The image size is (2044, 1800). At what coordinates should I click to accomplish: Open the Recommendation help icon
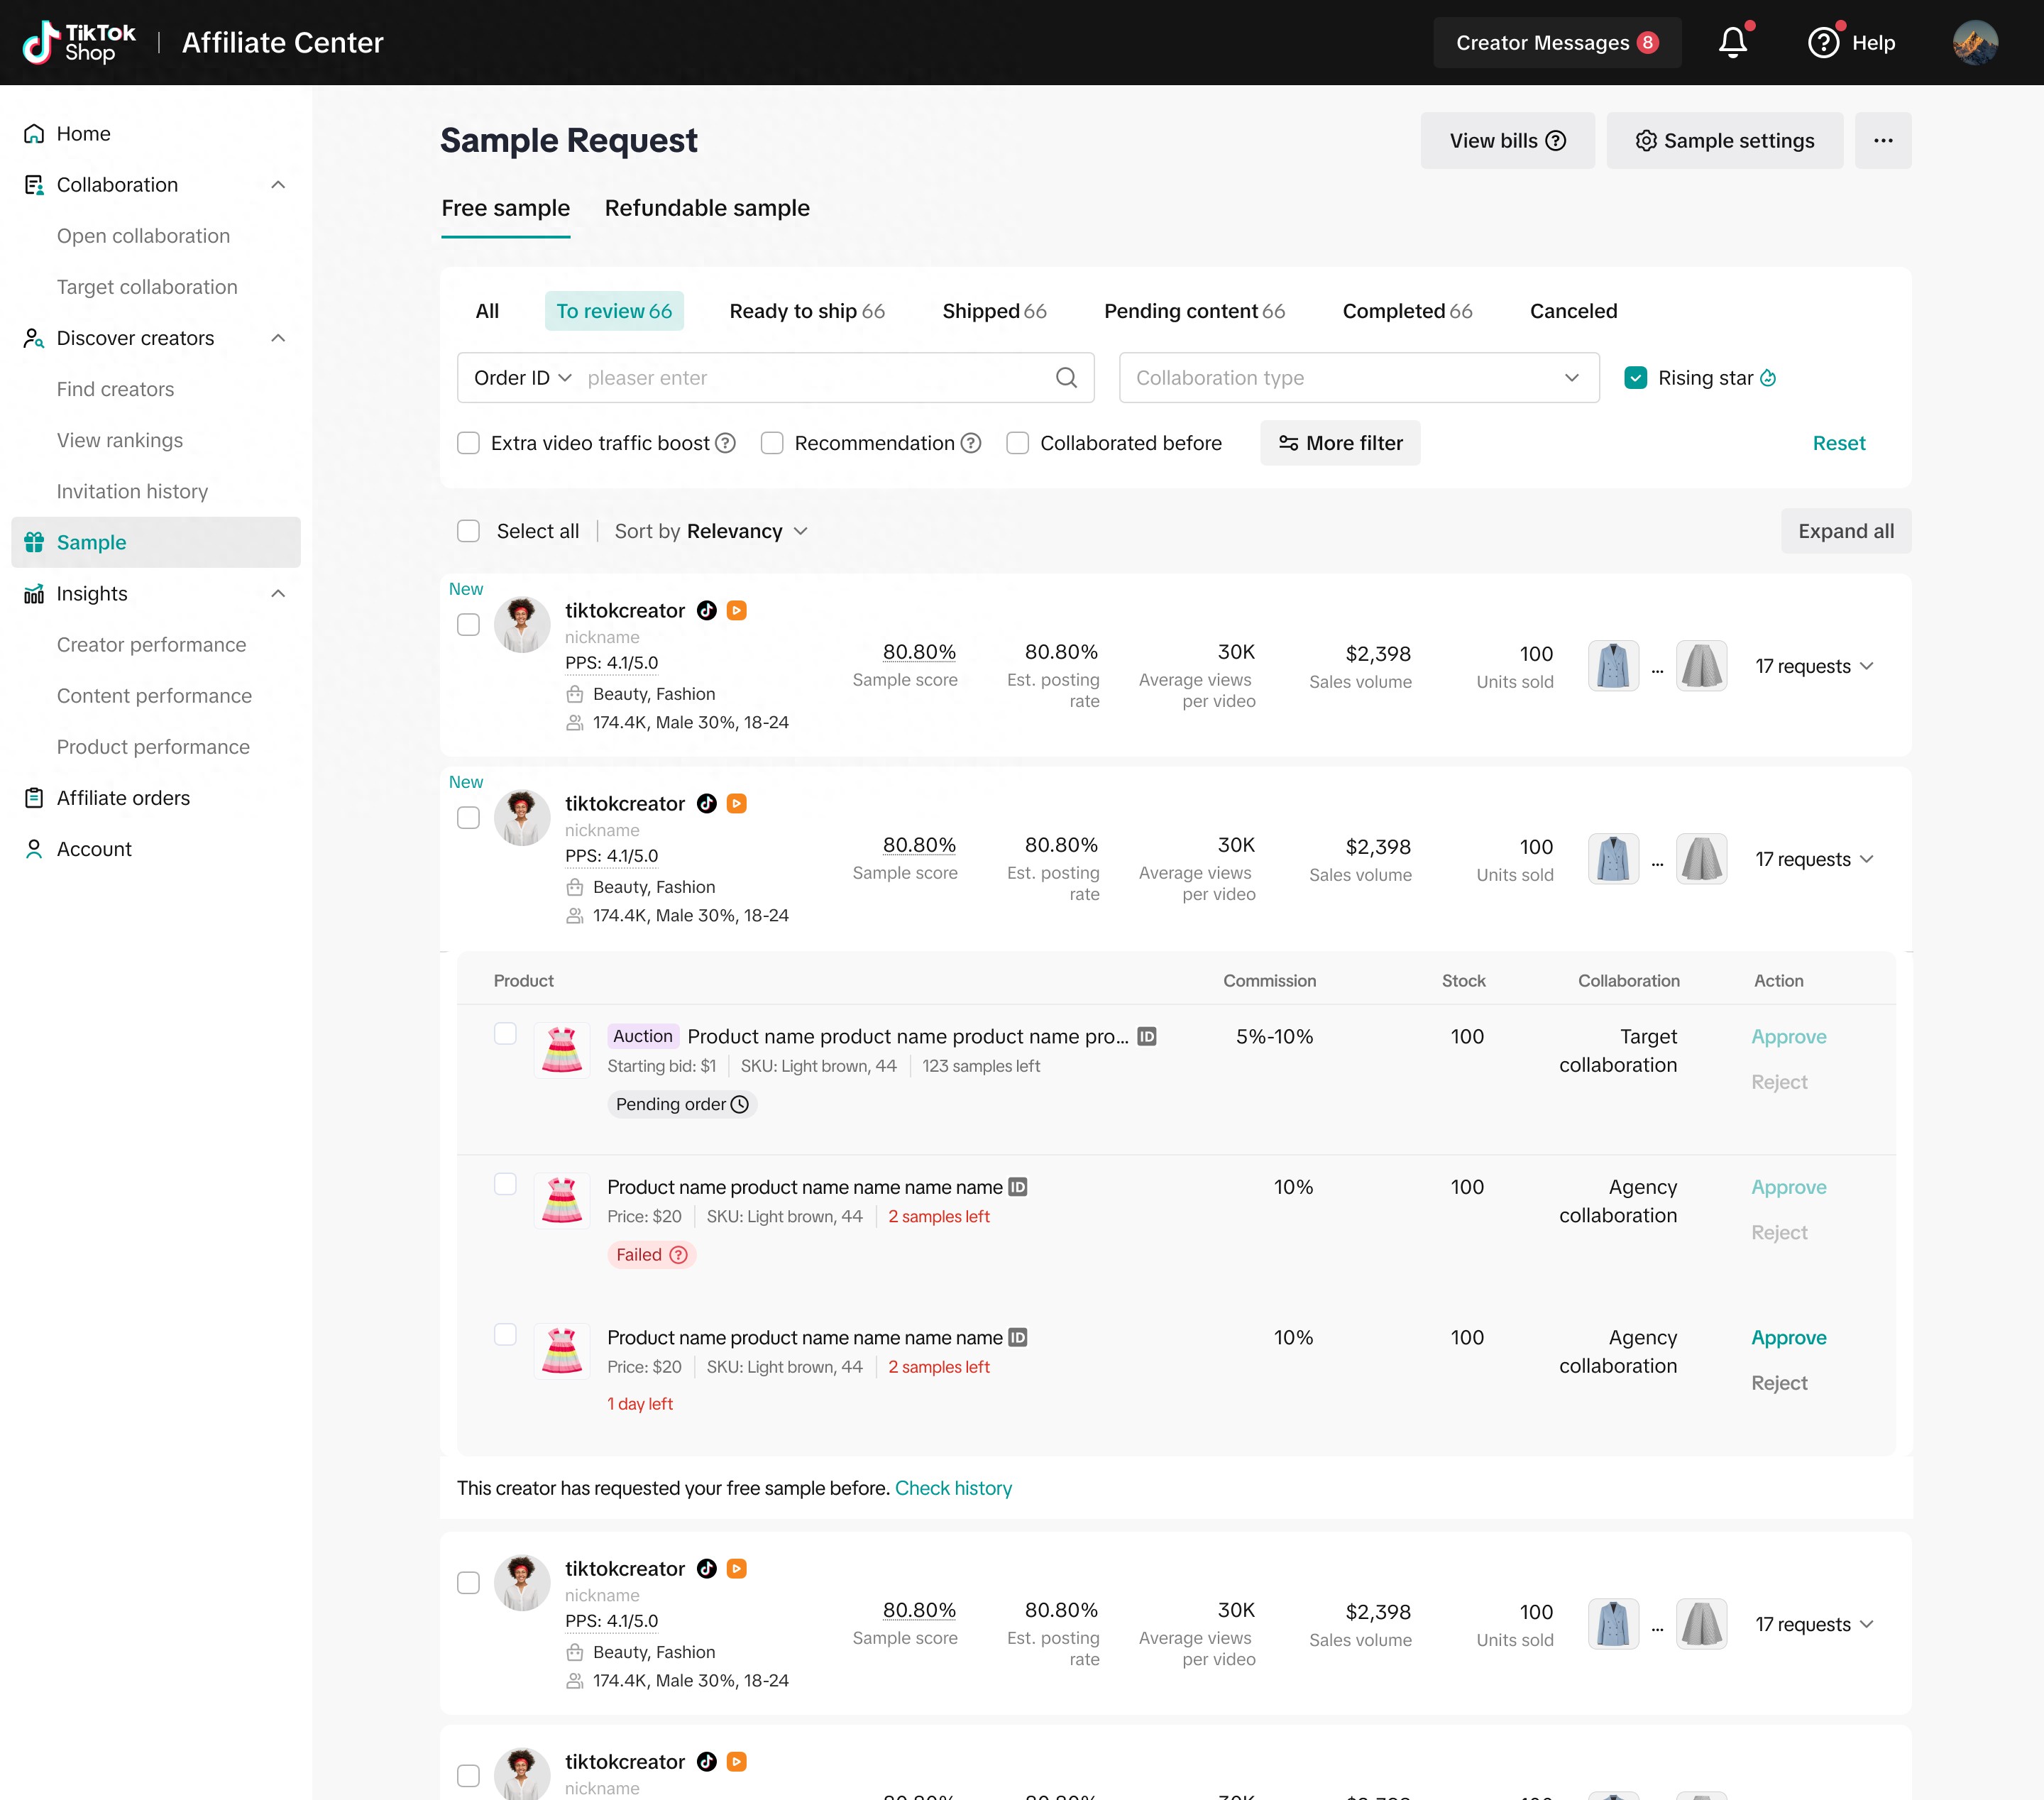tap(970, 443)
